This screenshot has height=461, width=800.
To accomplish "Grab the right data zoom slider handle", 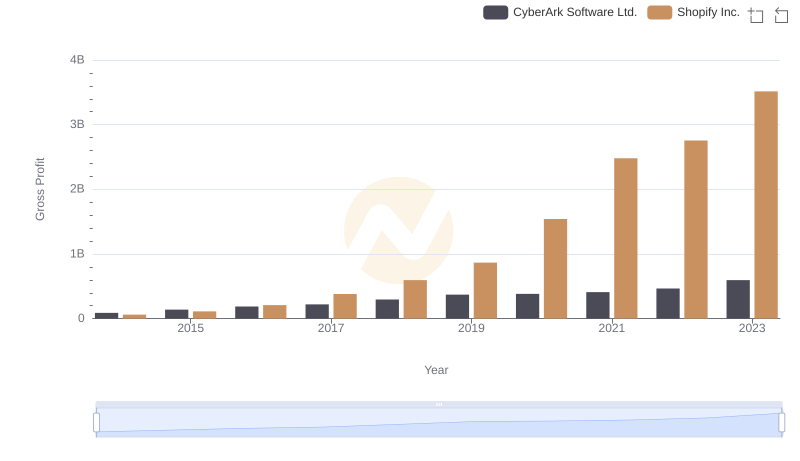I will coord(781,423).
